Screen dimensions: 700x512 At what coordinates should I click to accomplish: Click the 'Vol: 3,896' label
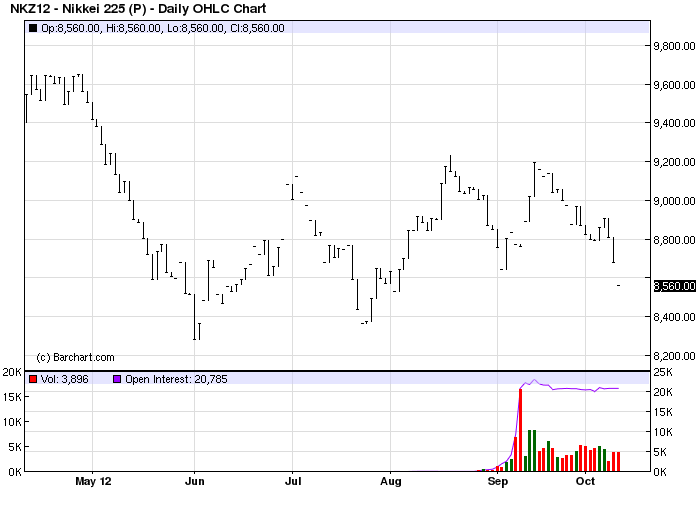tap(65, 379)
